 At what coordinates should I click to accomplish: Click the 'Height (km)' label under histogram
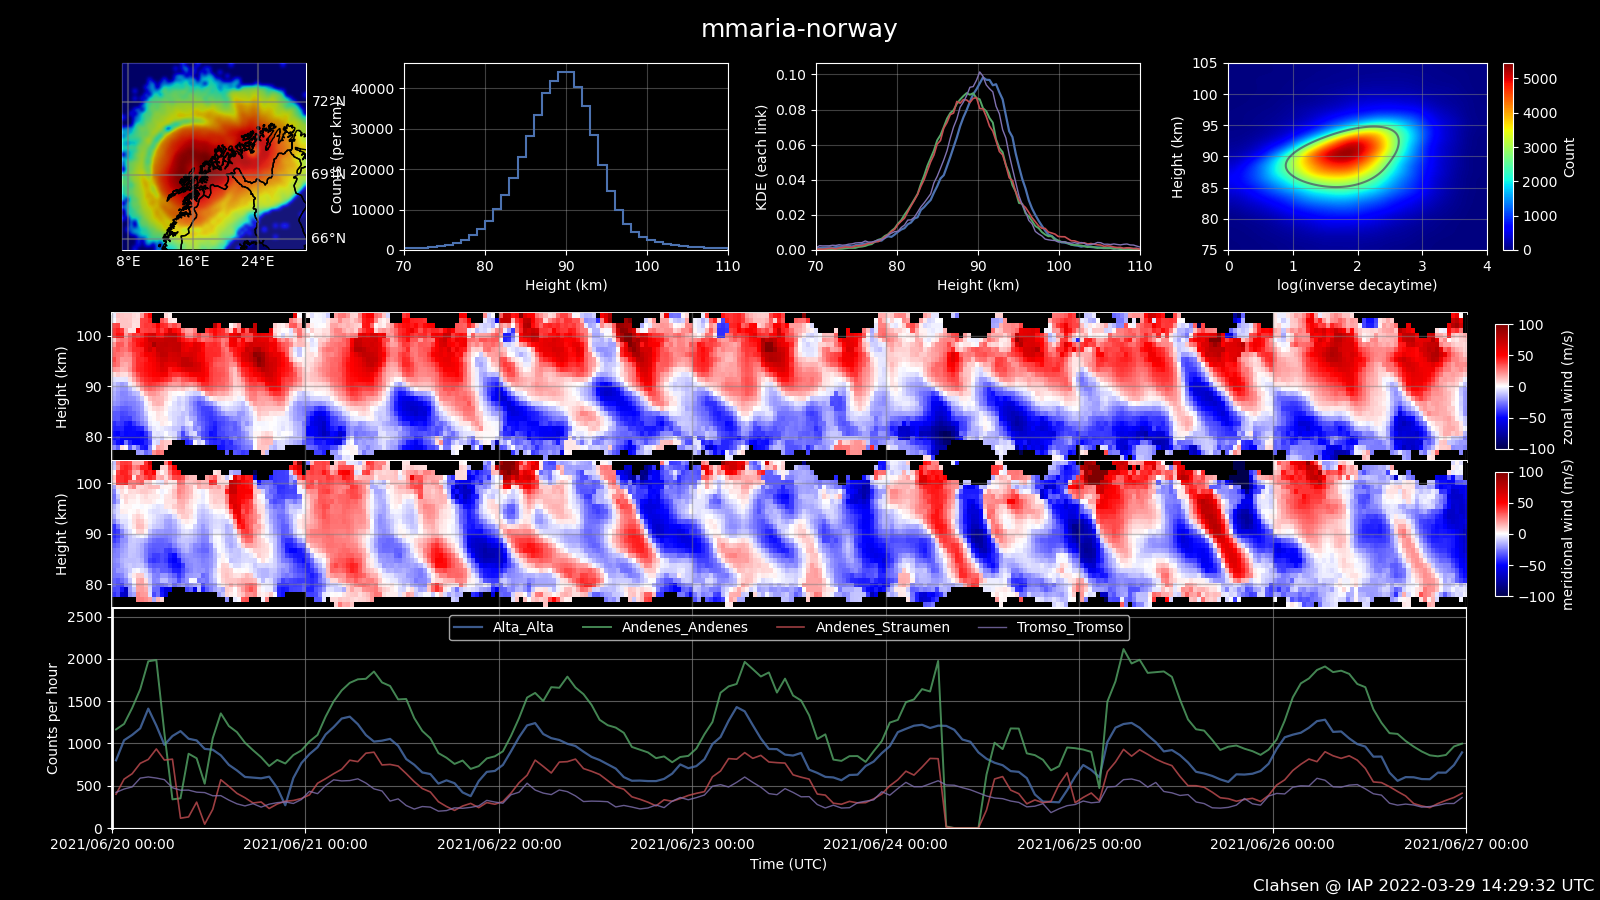[566, 285]
